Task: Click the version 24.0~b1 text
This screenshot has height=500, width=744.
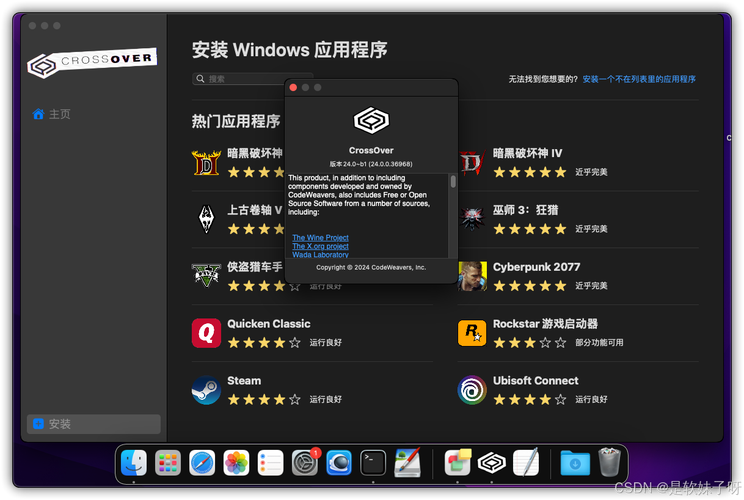Action: 371,164
